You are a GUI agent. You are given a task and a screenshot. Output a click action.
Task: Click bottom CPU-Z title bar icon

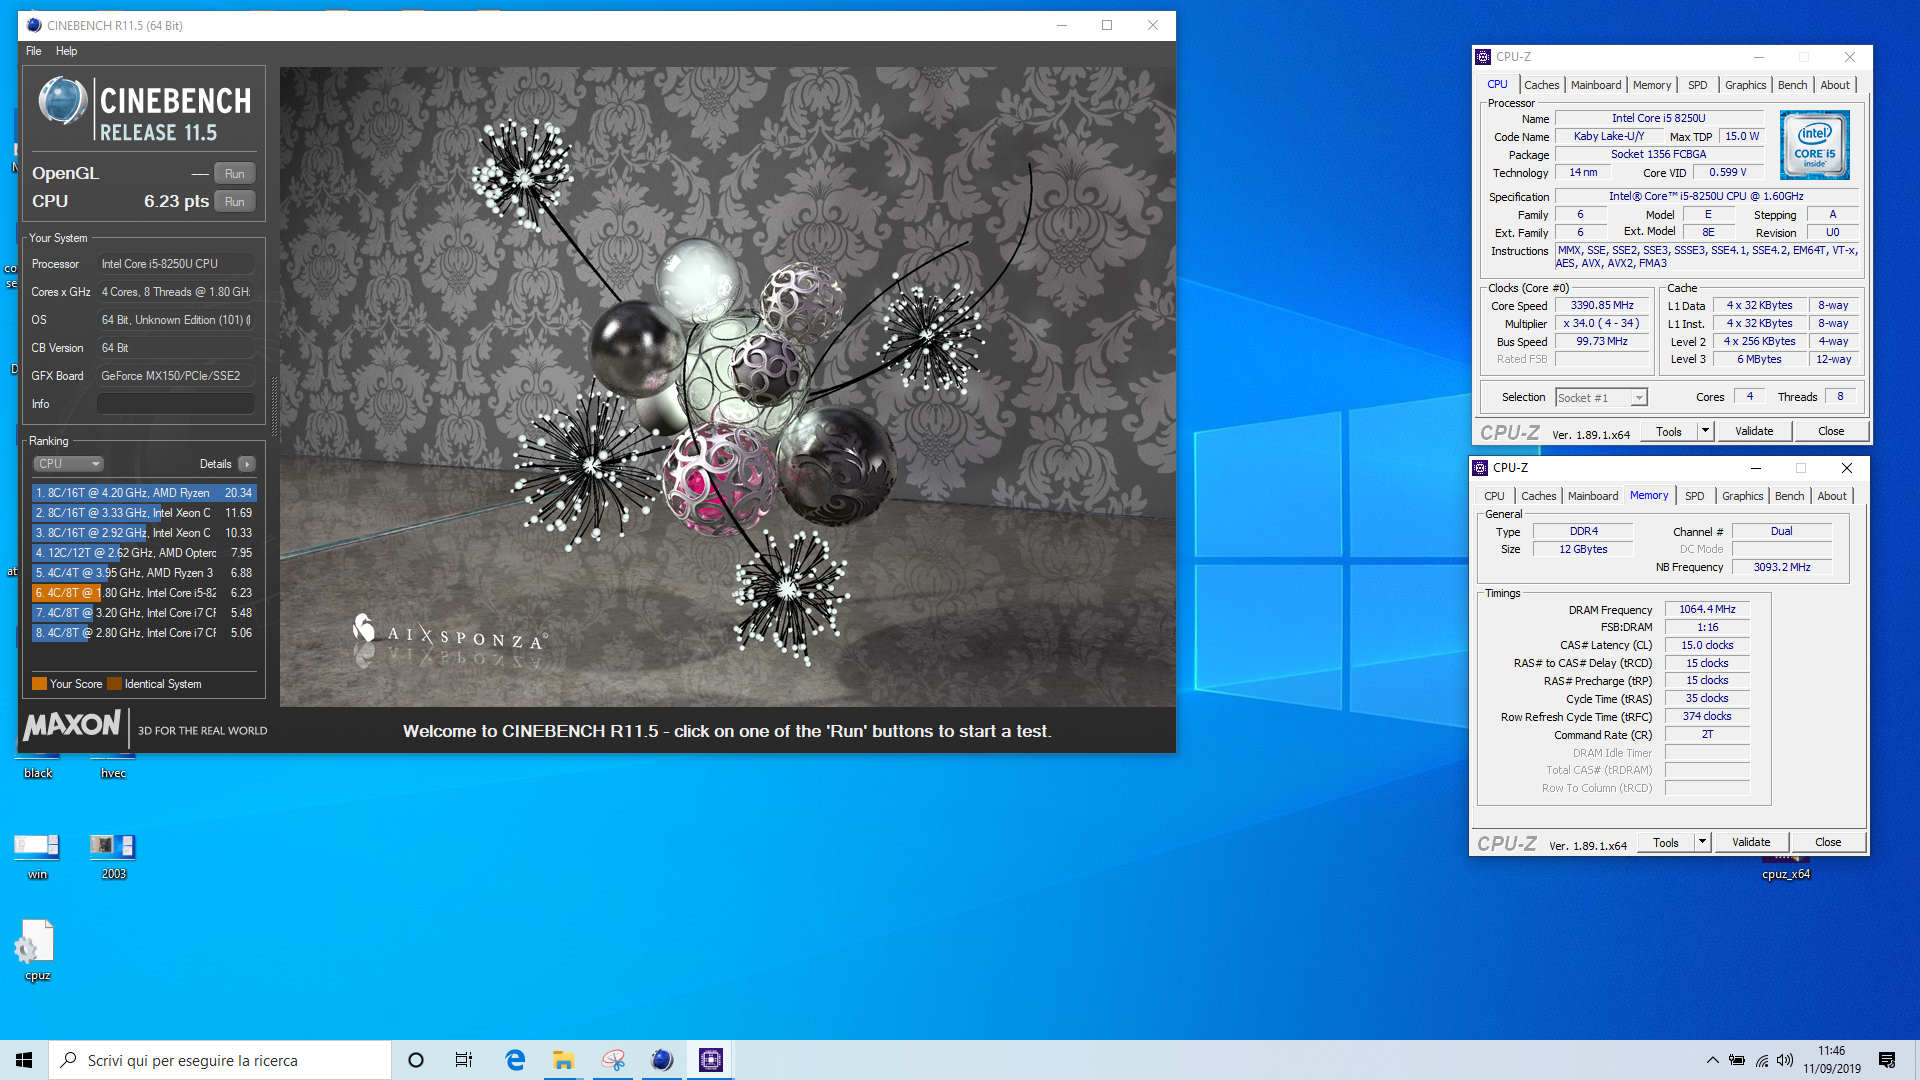point(1480,468)
